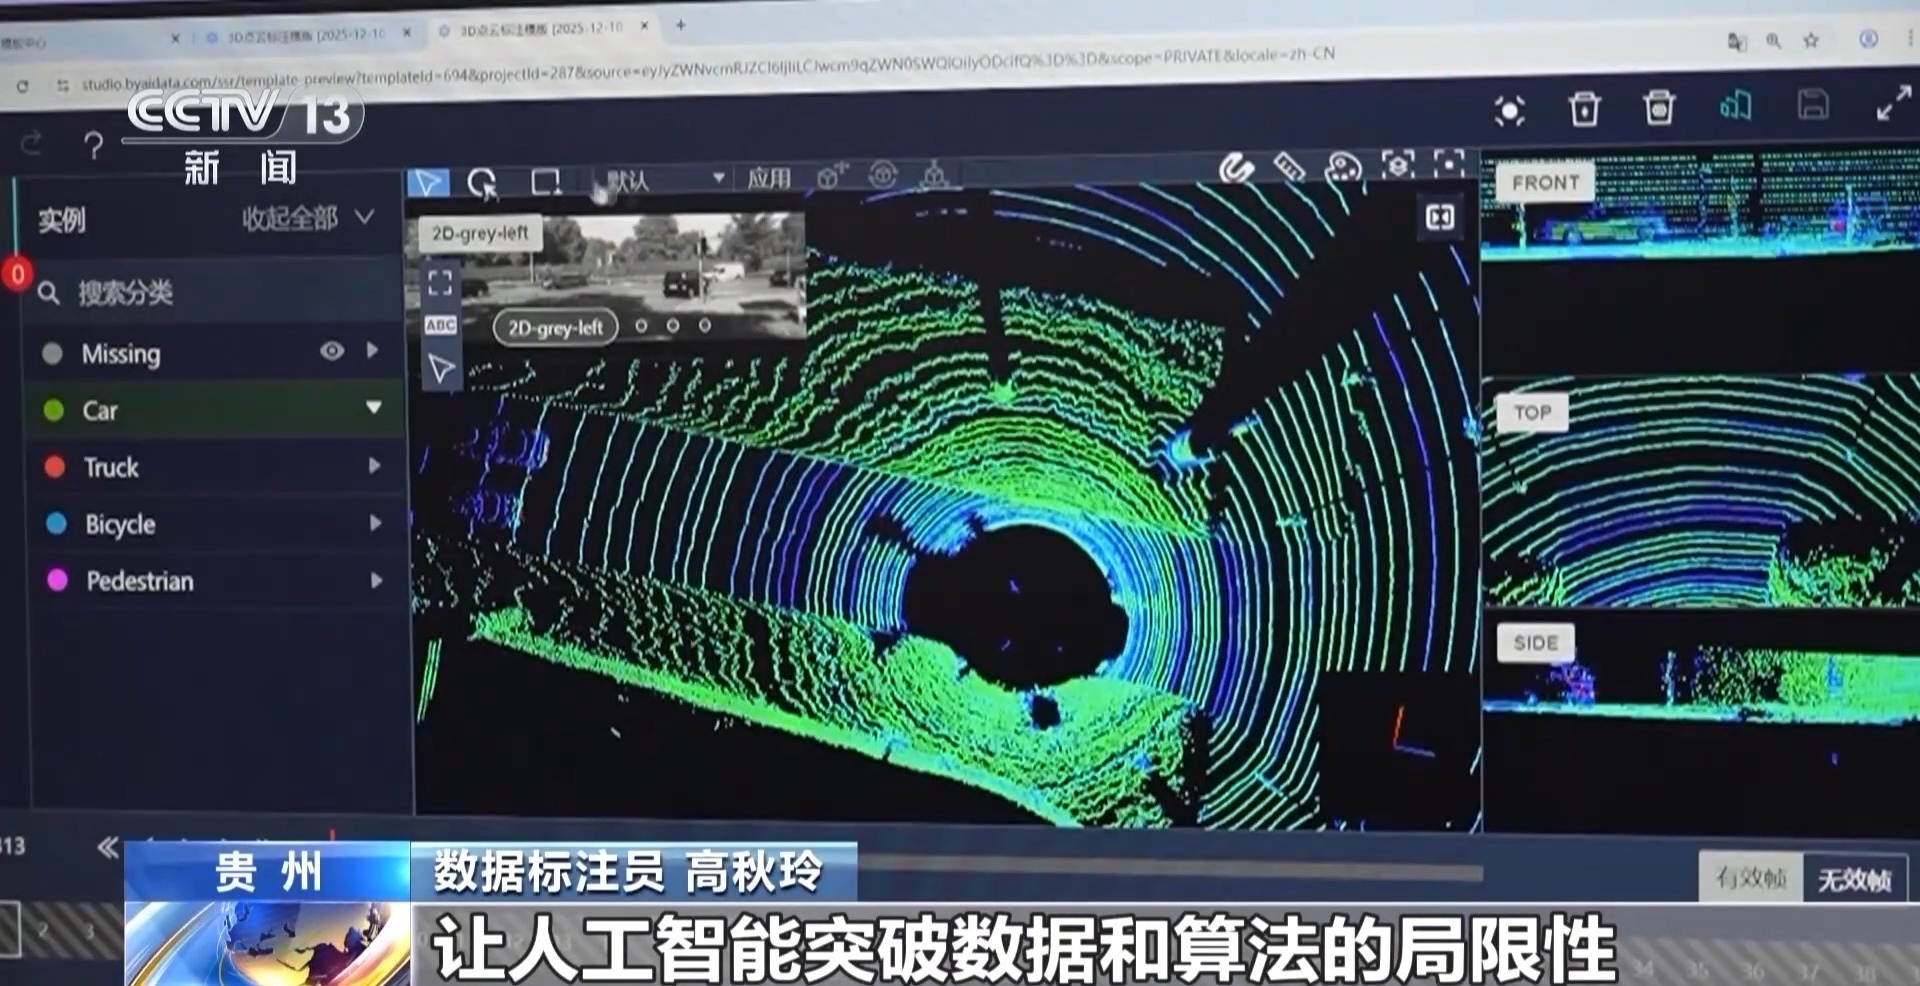Click the help question mark icon

pos(94,147)
